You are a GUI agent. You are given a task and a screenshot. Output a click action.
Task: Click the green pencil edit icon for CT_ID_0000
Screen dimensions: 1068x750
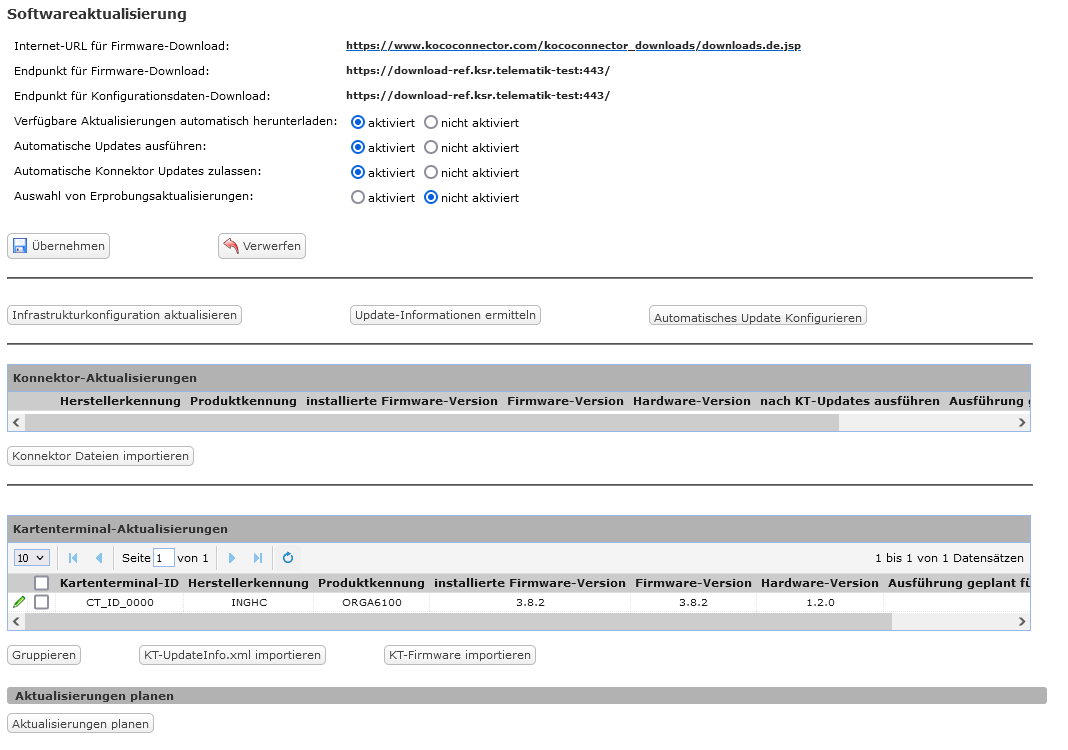19,602
